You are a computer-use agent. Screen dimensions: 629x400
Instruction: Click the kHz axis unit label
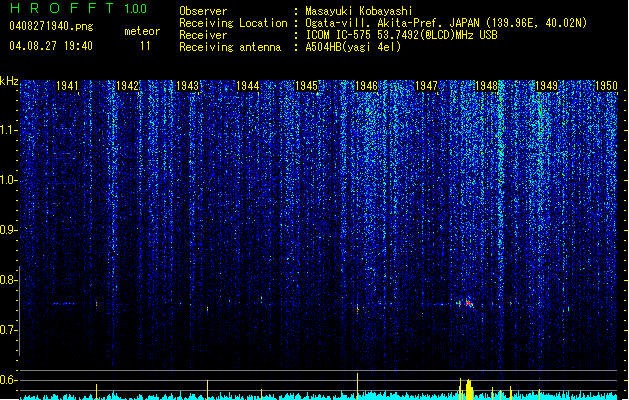pos(9,81)
